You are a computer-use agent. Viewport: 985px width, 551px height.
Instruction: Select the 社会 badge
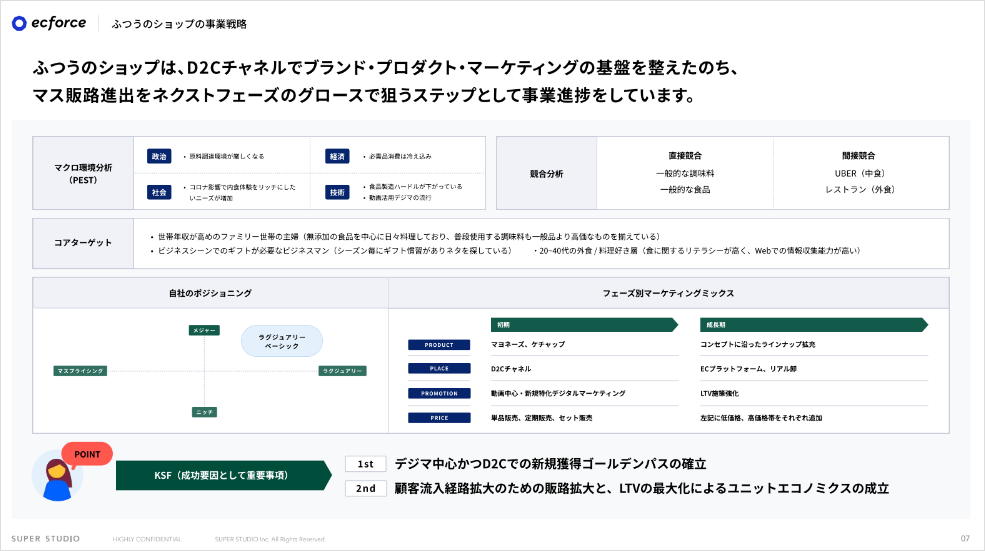(x=159, y=191)
